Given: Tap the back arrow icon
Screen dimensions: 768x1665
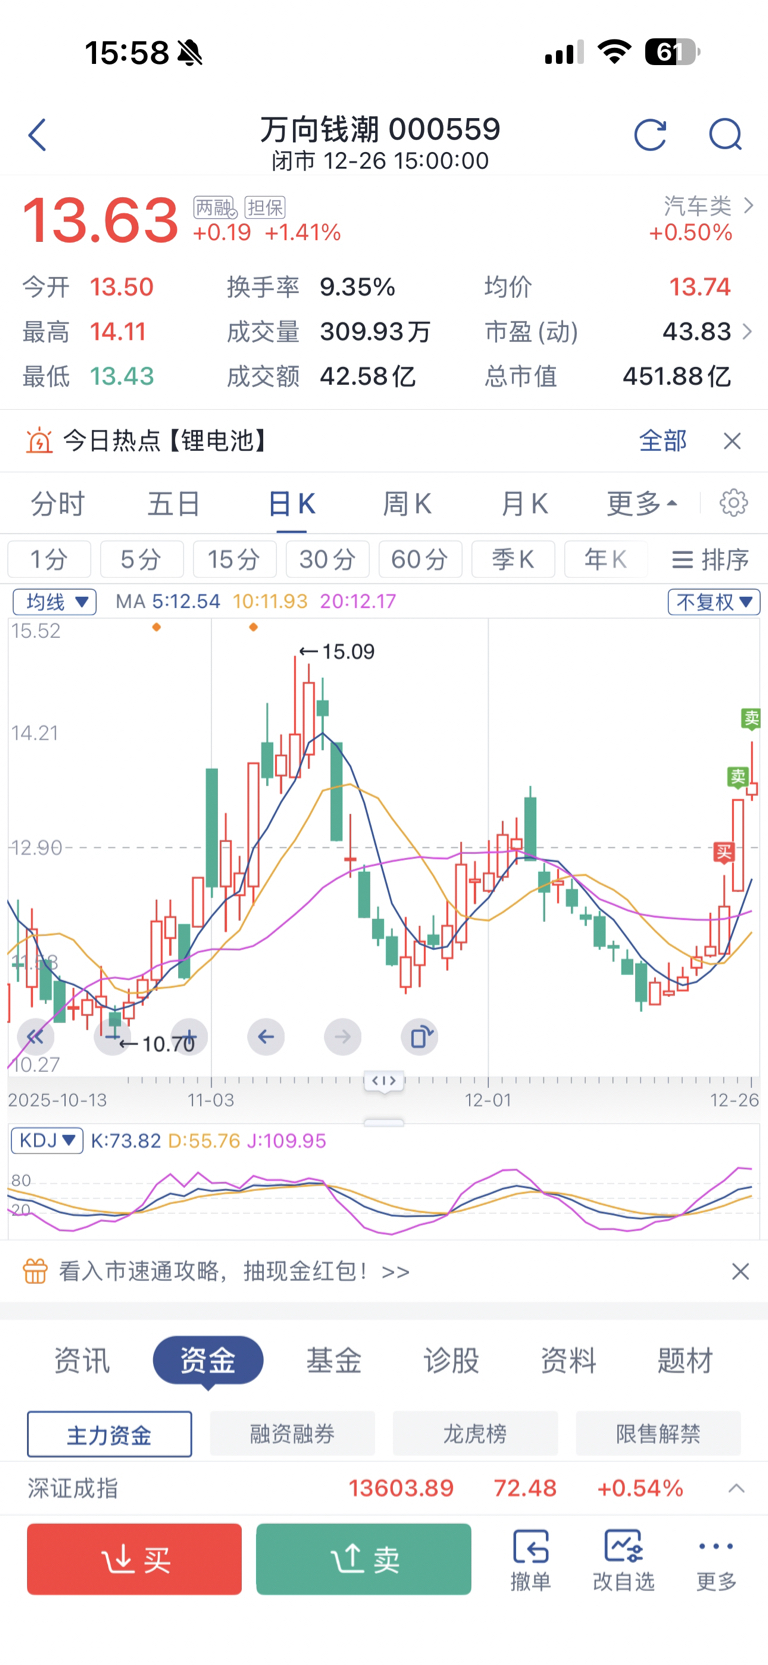Looking at the screenshot, I should coord(38,135).
